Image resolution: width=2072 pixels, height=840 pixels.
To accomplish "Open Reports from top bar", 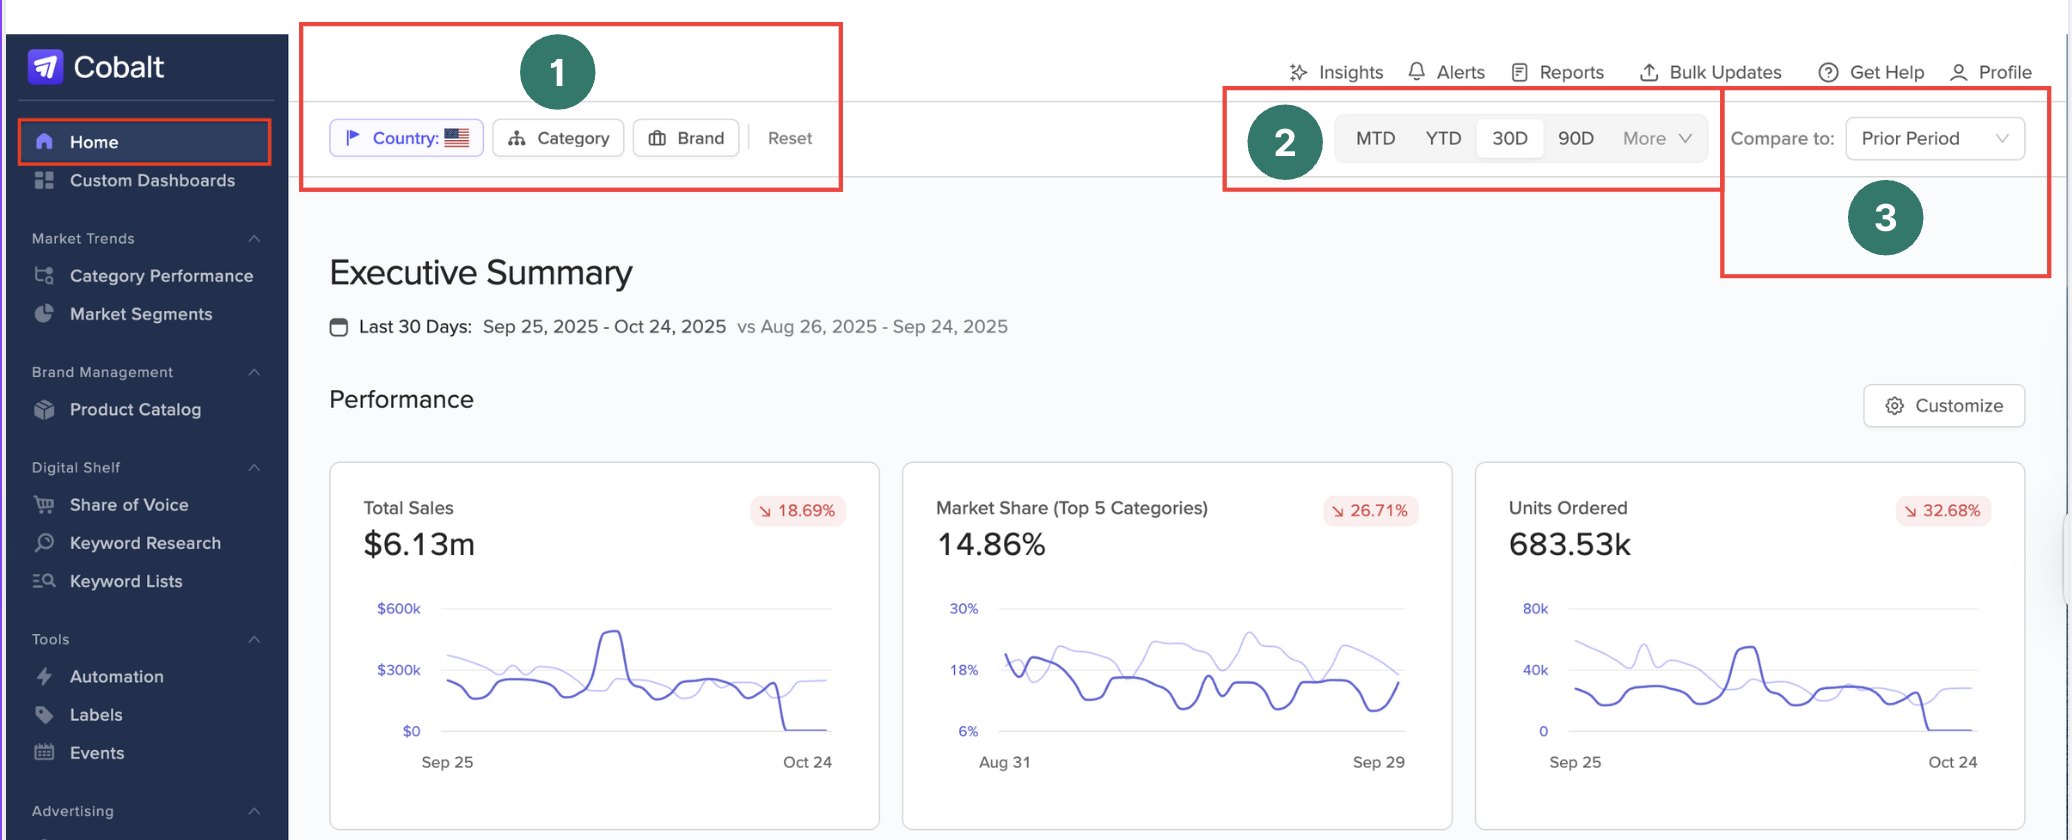I will 1557,72.
